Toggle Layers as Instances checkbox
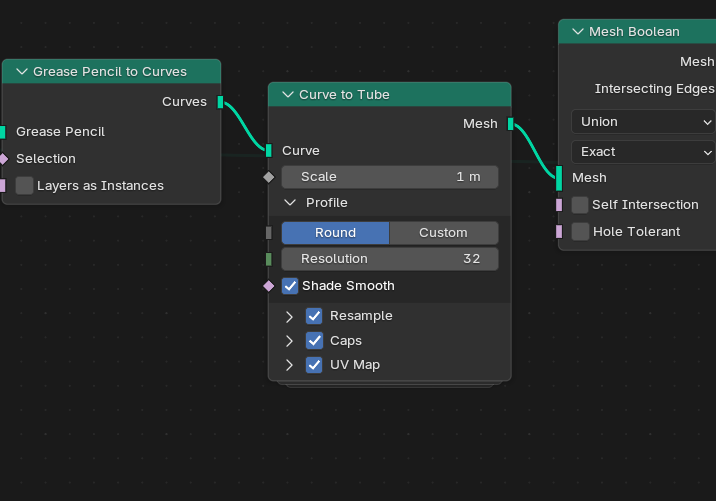716x501 pixels. coord(24,185)
